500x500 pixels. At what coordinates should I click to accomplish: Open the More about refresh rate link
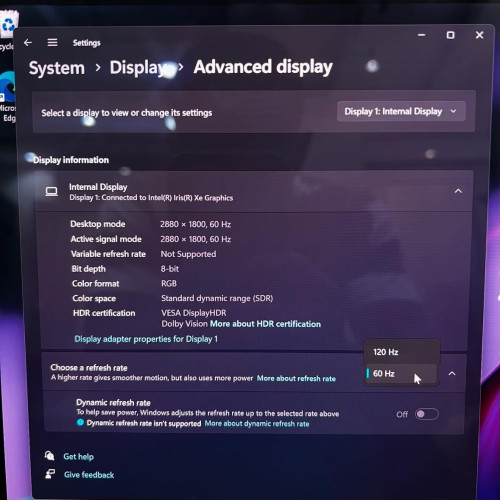pos(296,378)
